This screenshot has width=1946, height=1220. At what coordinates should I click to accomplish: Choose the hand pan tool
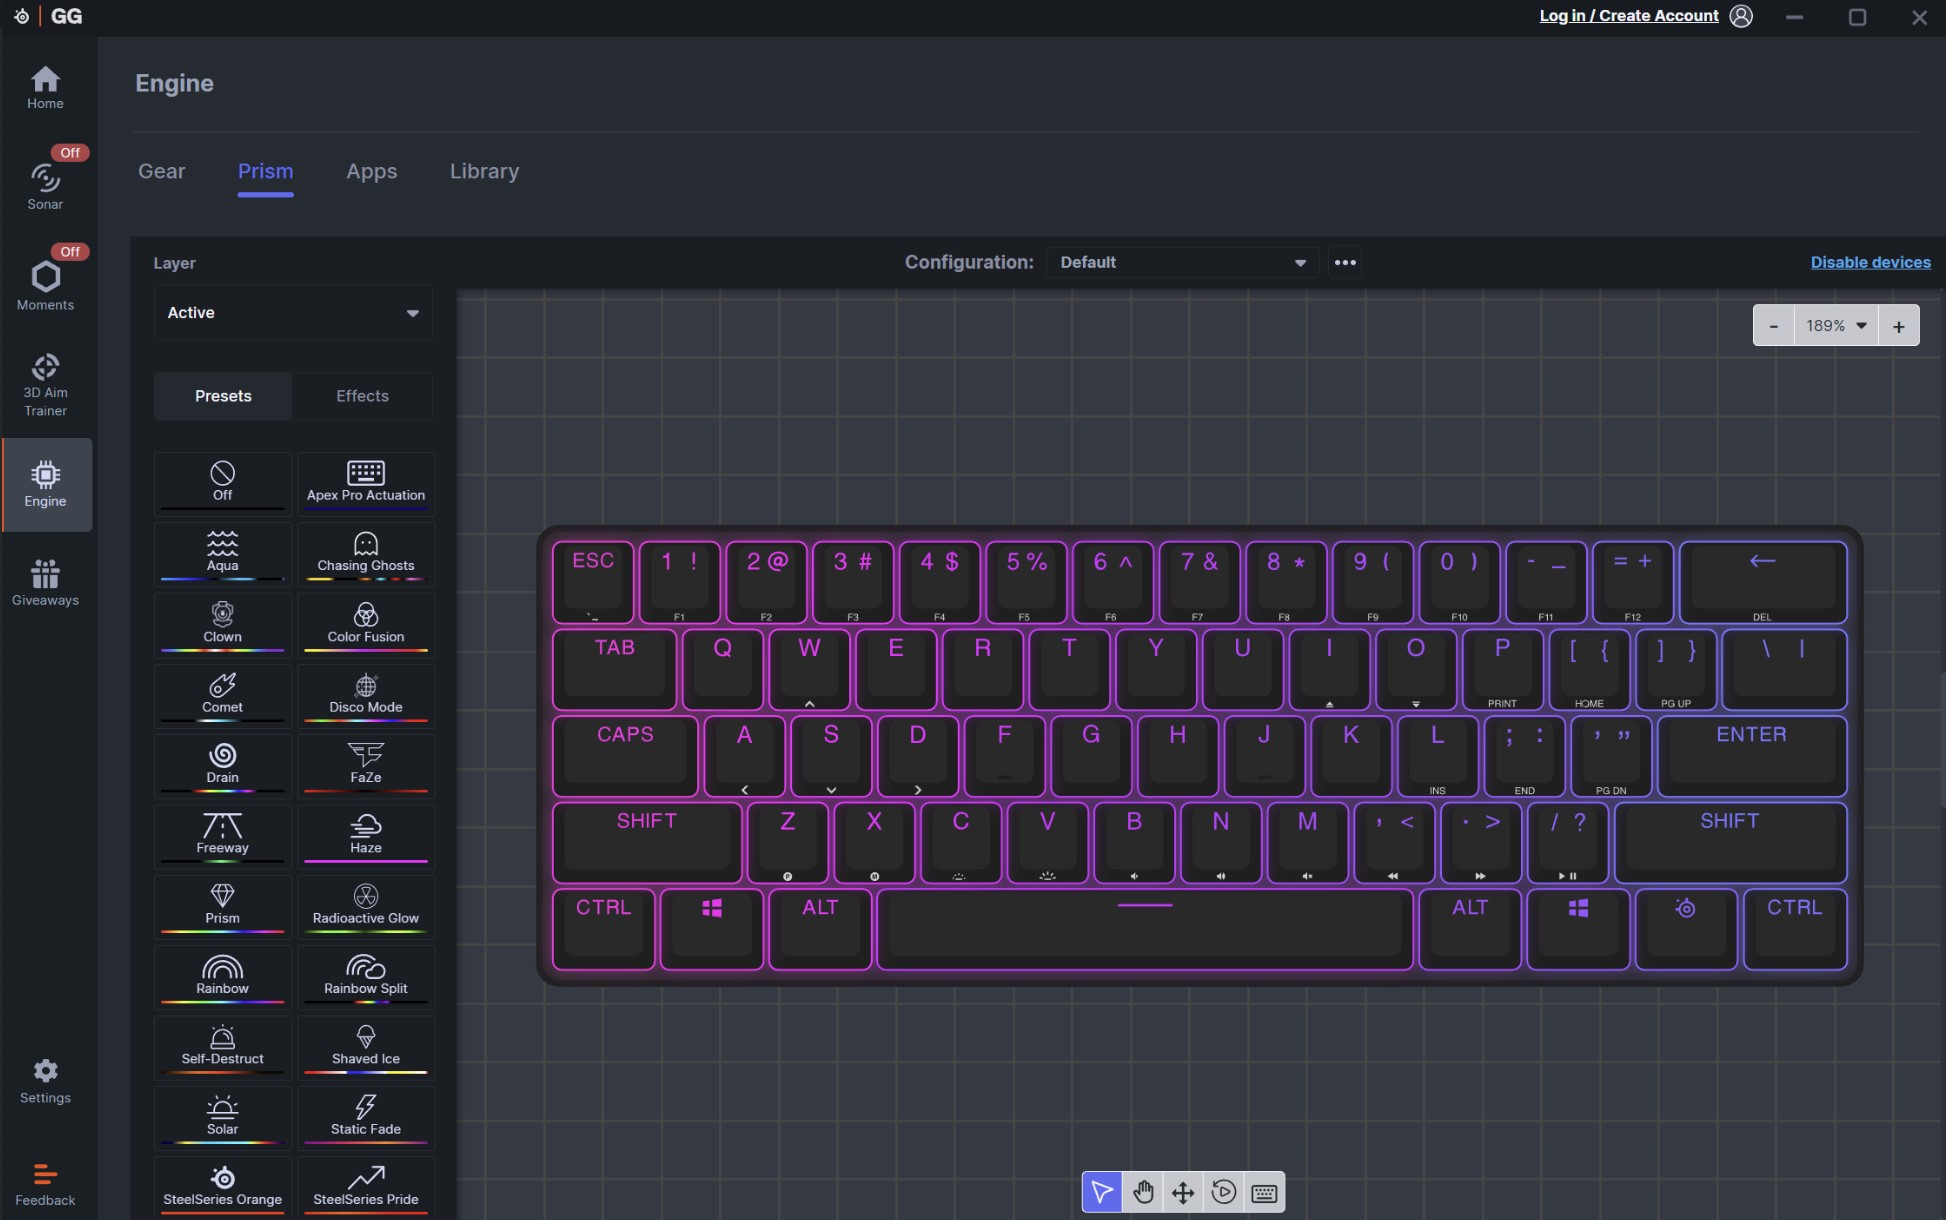tap(1143, 1192)
